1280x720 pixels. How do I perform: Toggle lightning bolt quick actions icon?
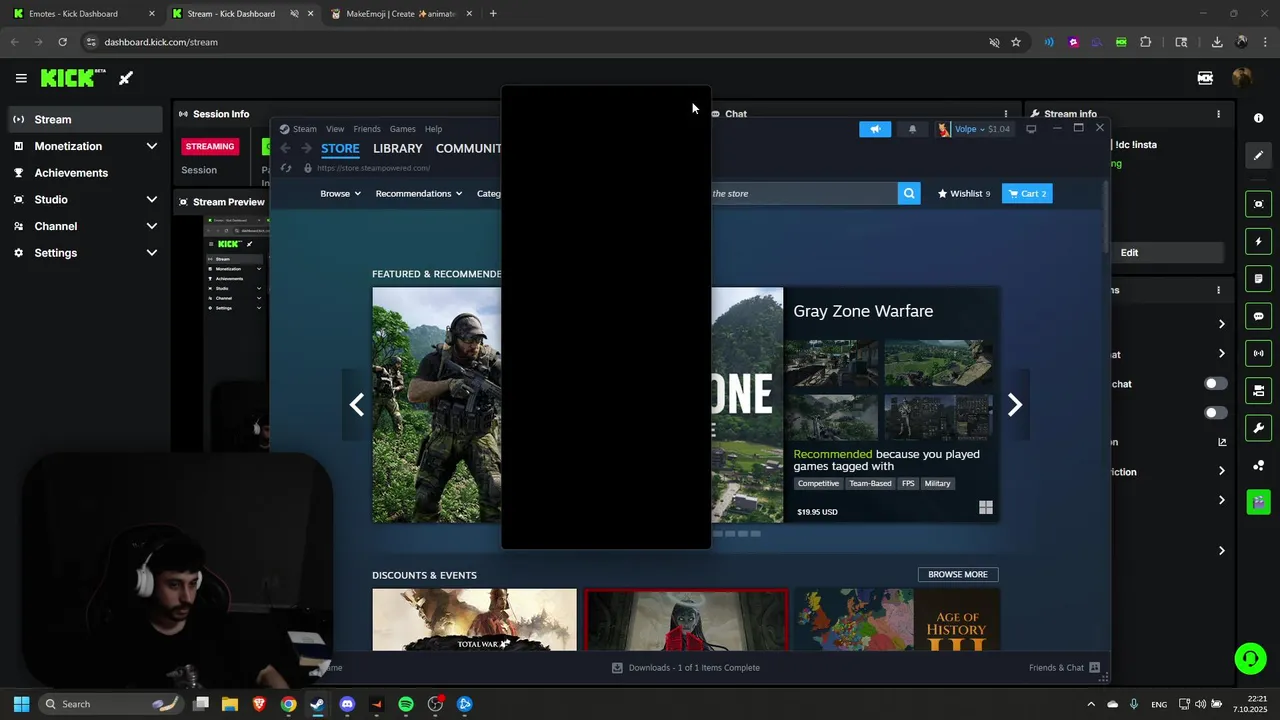pos(1258,241)
